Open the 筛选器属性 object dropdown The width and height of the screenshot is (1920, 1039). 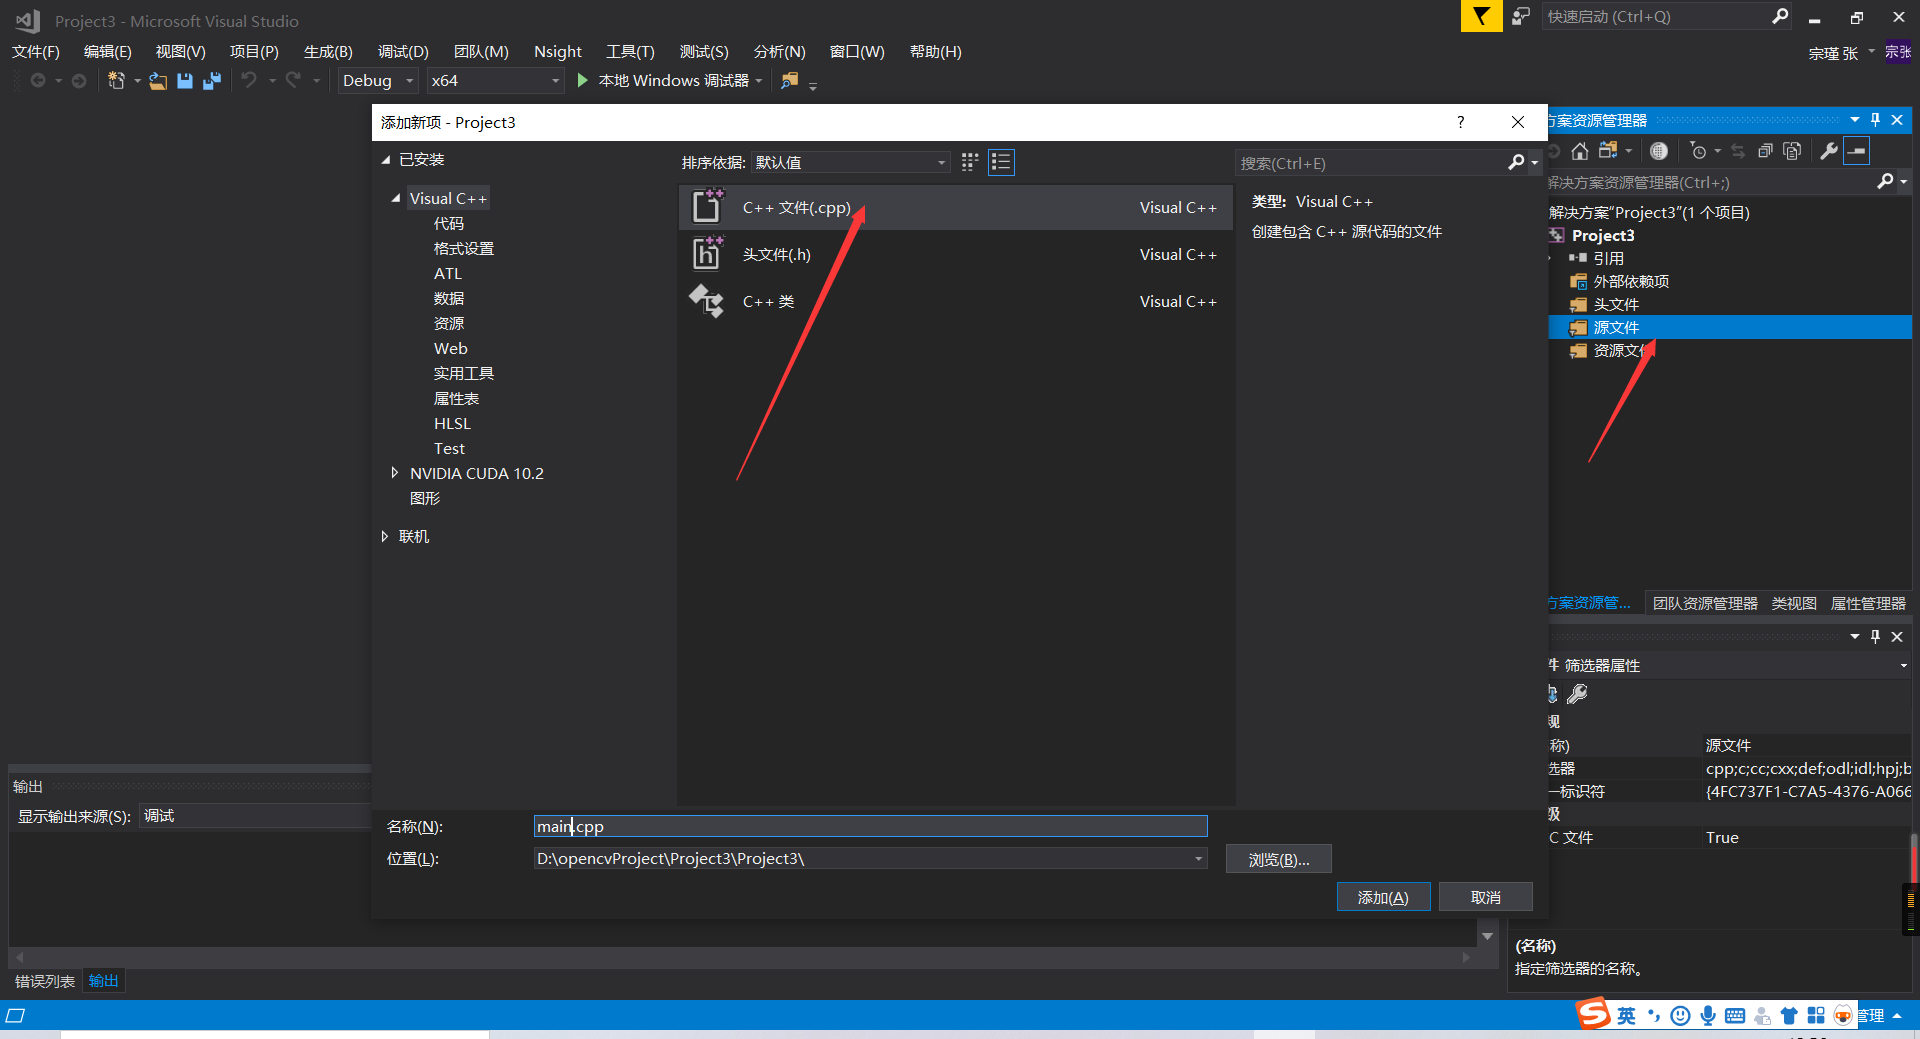[1903, 665]
